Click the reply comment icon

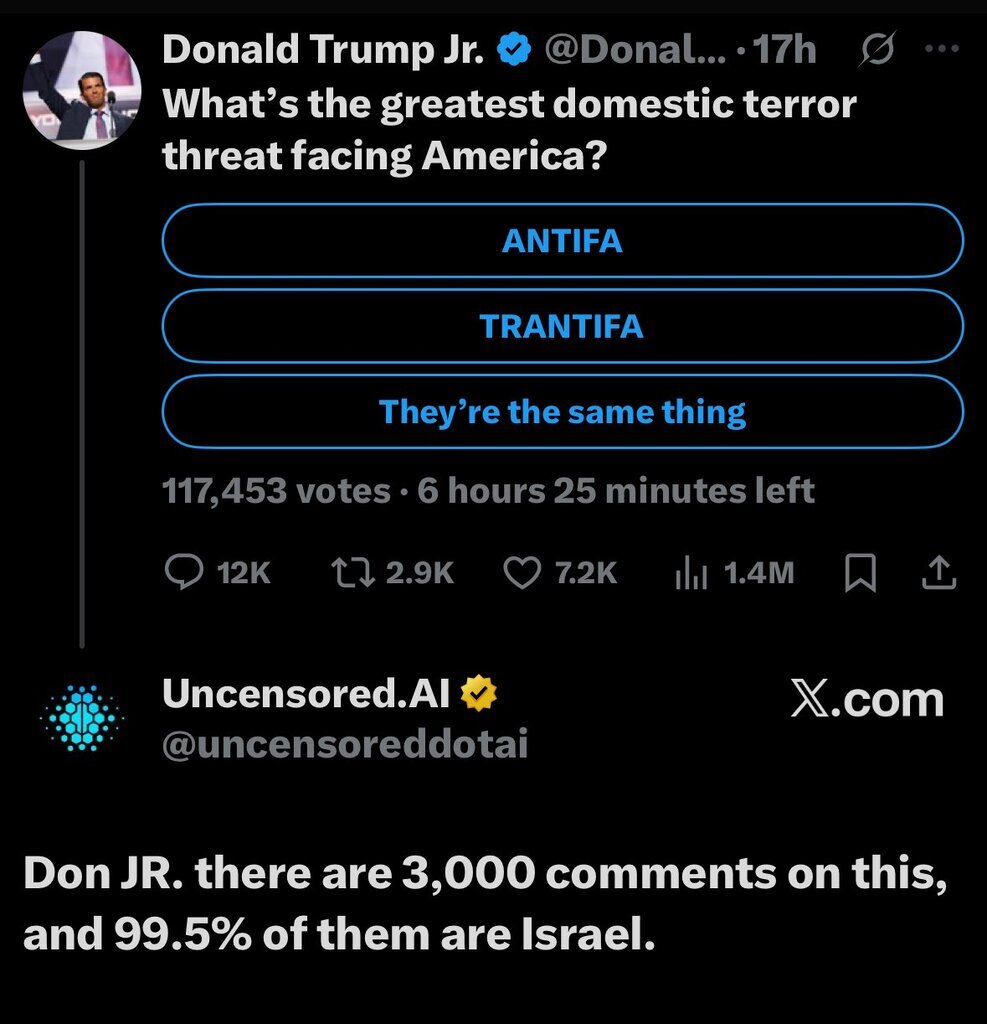tap(183, 572)
